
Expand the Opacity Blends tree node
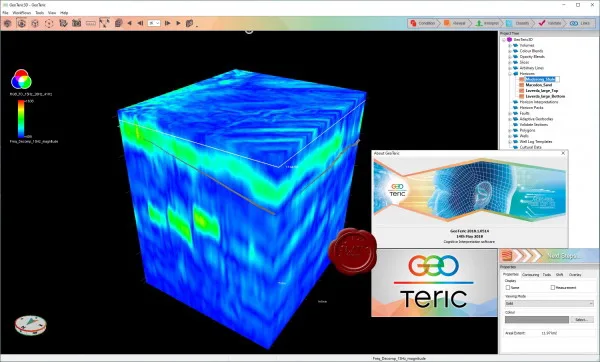pyautogui.click(x=510, y=57)
